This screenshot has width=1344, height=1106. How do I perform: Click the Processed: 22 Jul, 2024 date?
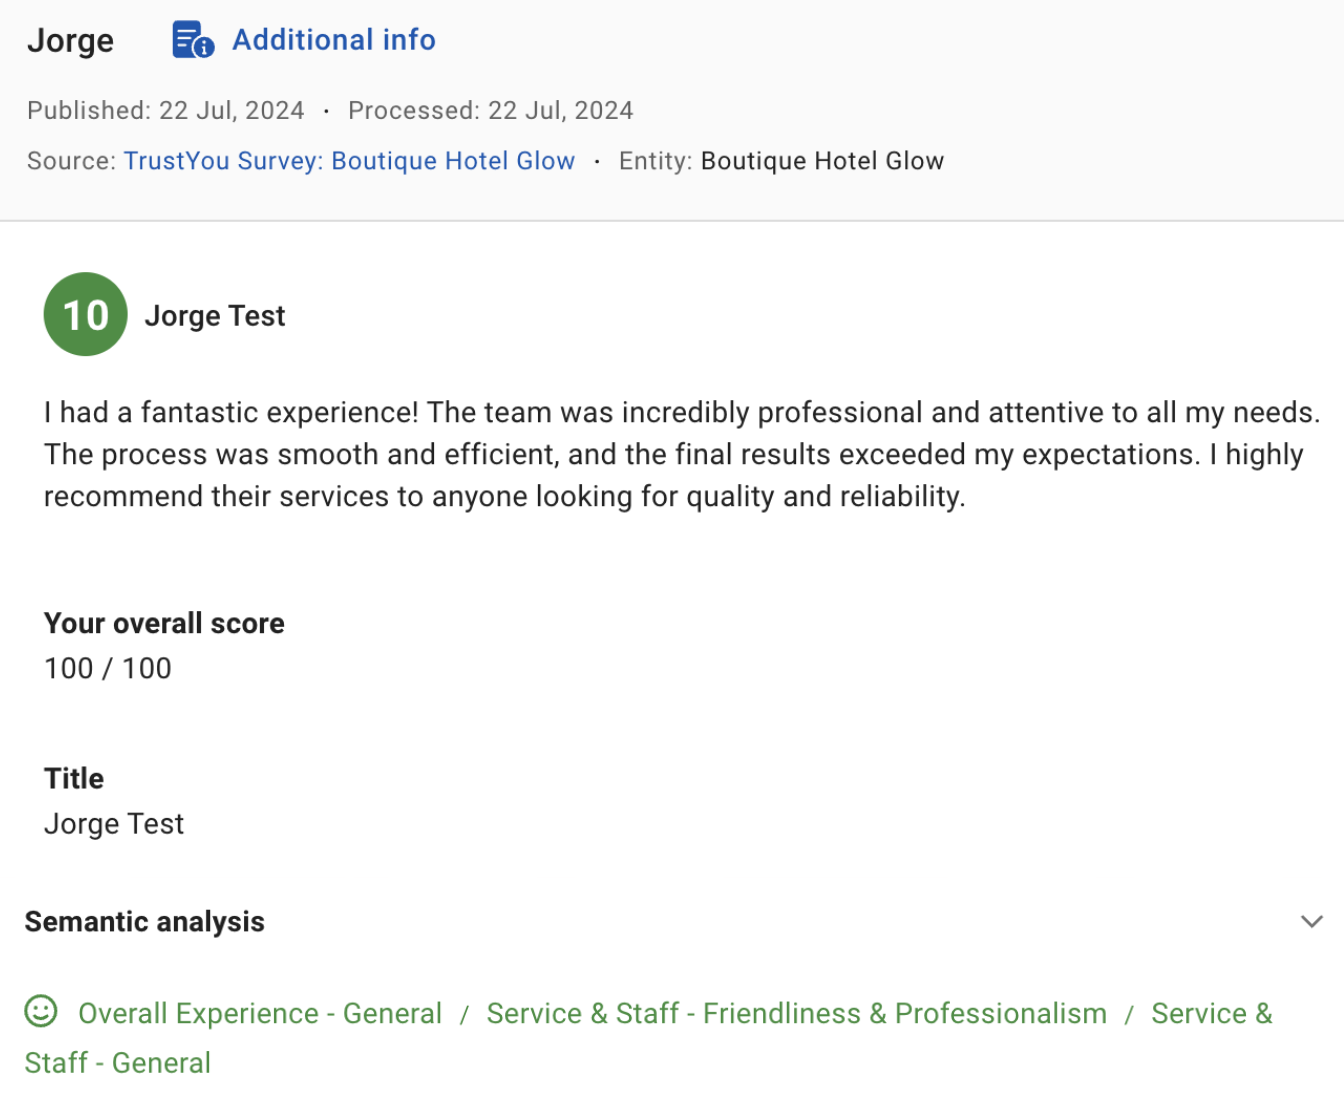(x=491, y=110)
